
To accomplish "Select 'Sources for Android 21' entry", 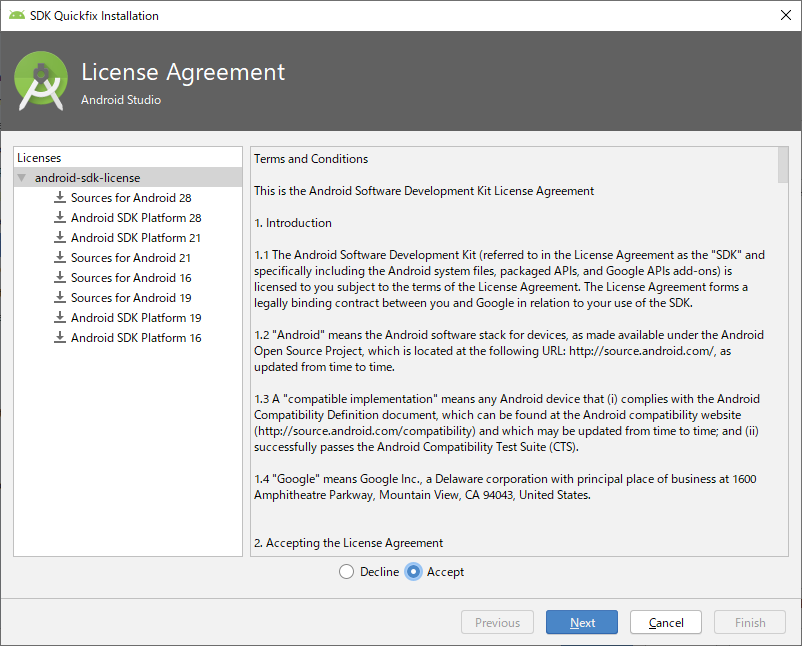I will [131, 257].
